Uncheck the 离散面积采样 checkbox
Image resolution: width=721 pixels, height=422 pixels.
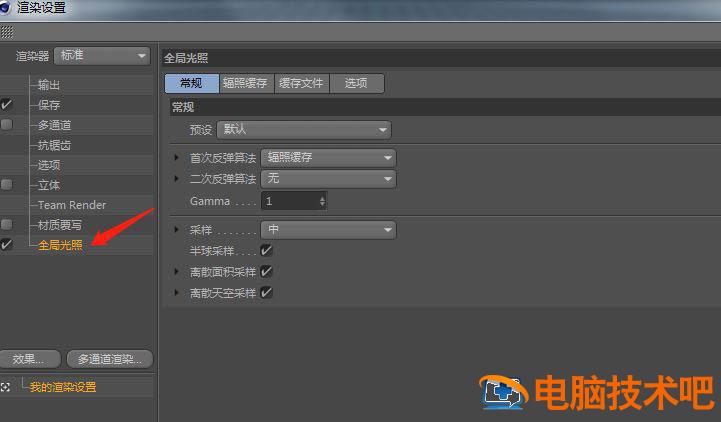click(x=266, y=272)
